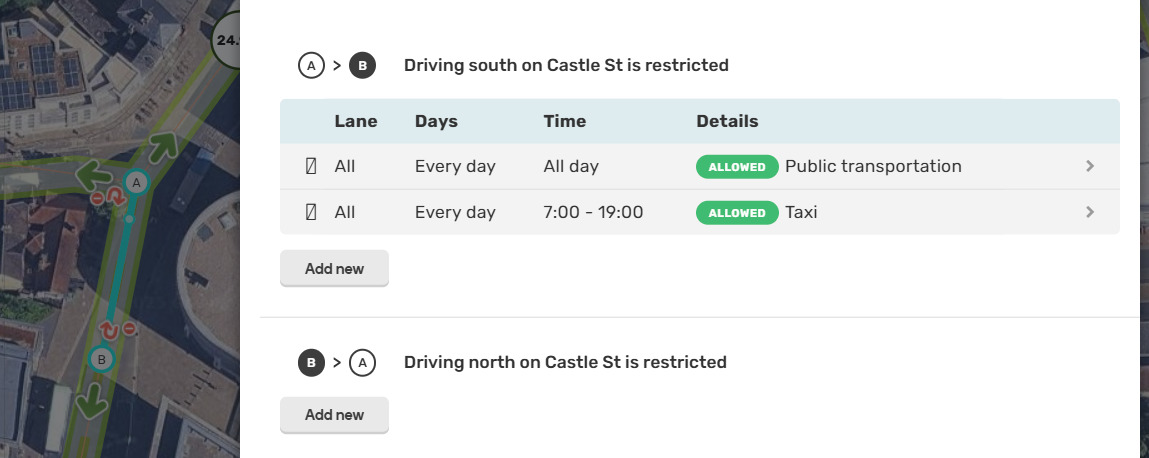This screenshot has height=458, width=1149.
Task: Add new restriction for driving south
Action: 334,269
